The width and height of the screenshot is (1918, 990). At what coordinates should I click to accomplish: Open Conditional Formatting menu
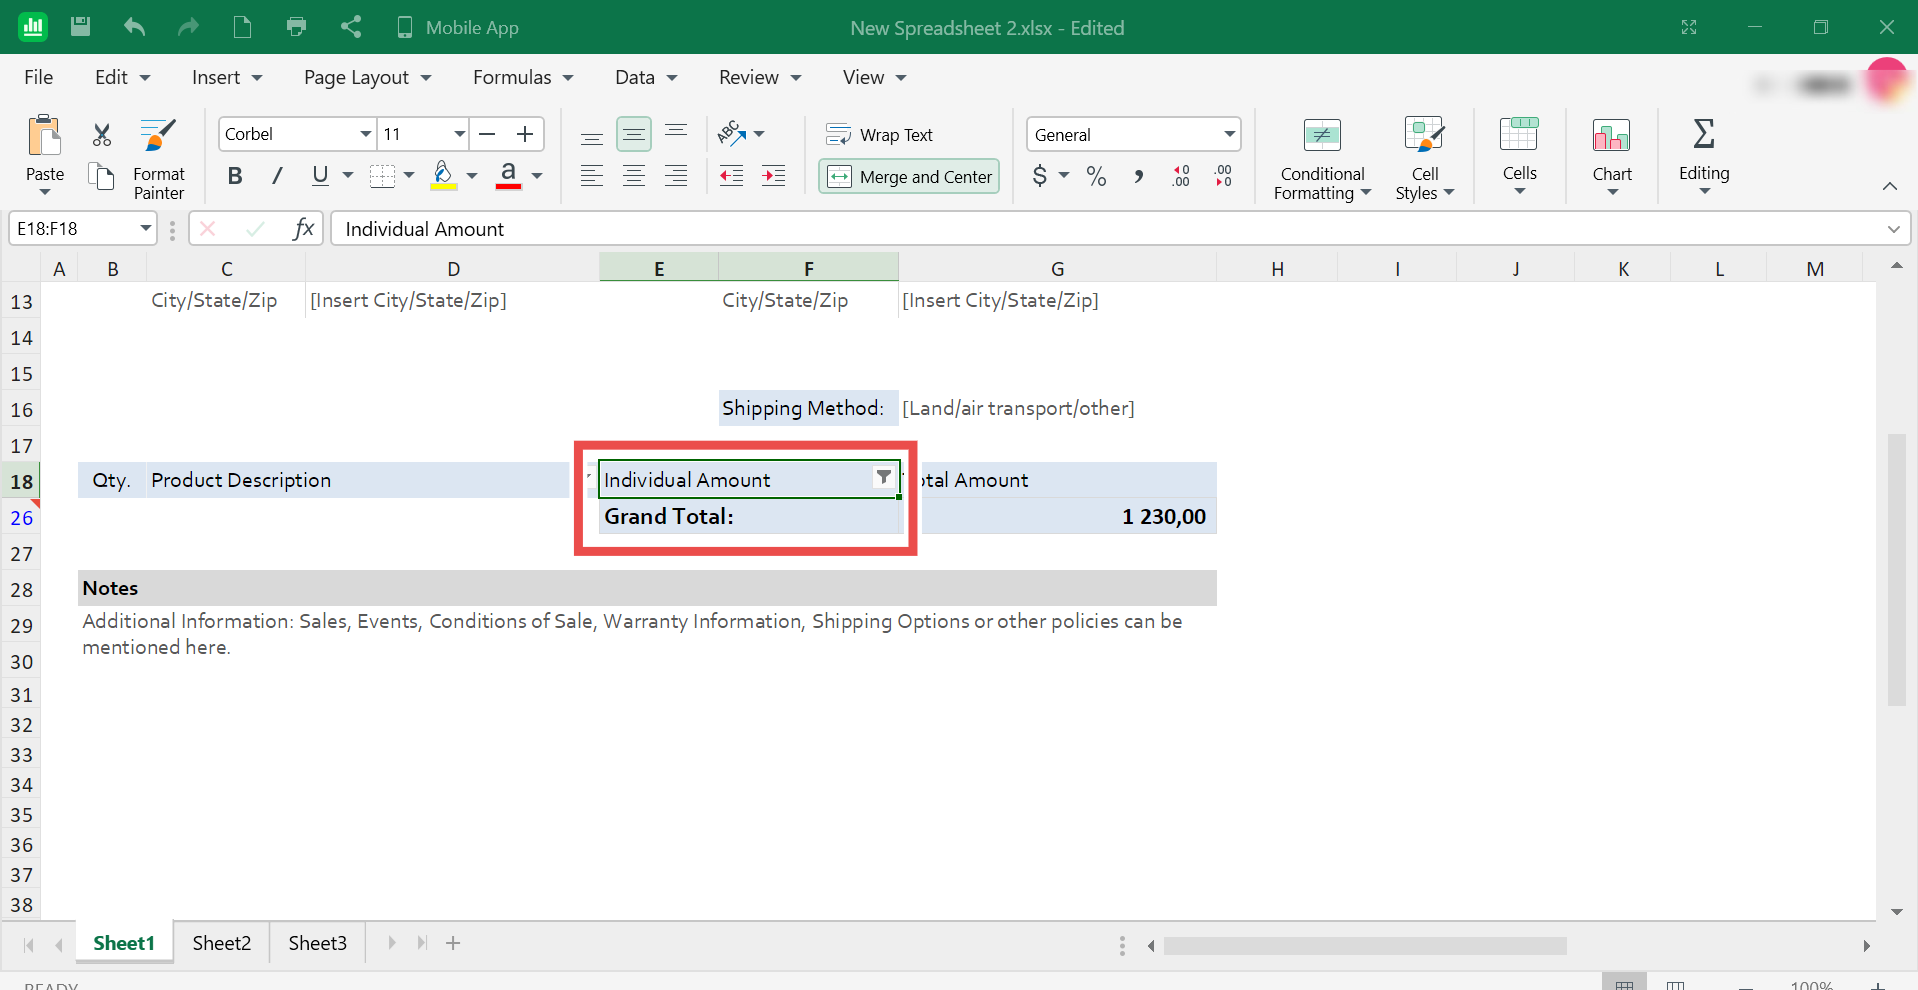coord(1322,159)
